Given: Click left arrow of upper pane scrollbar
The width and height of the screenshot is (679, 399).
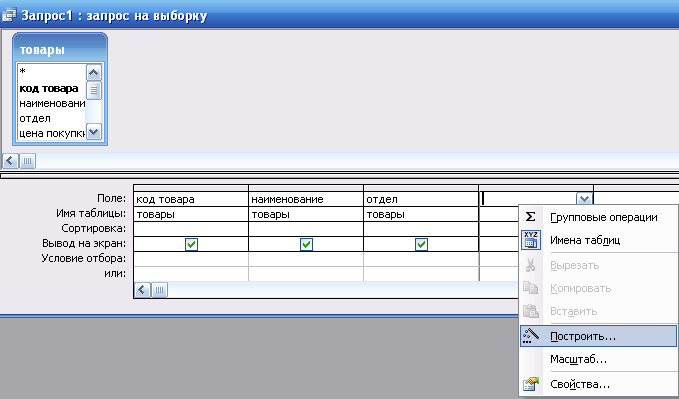Looking at the screenshot, I should point(10,161).
